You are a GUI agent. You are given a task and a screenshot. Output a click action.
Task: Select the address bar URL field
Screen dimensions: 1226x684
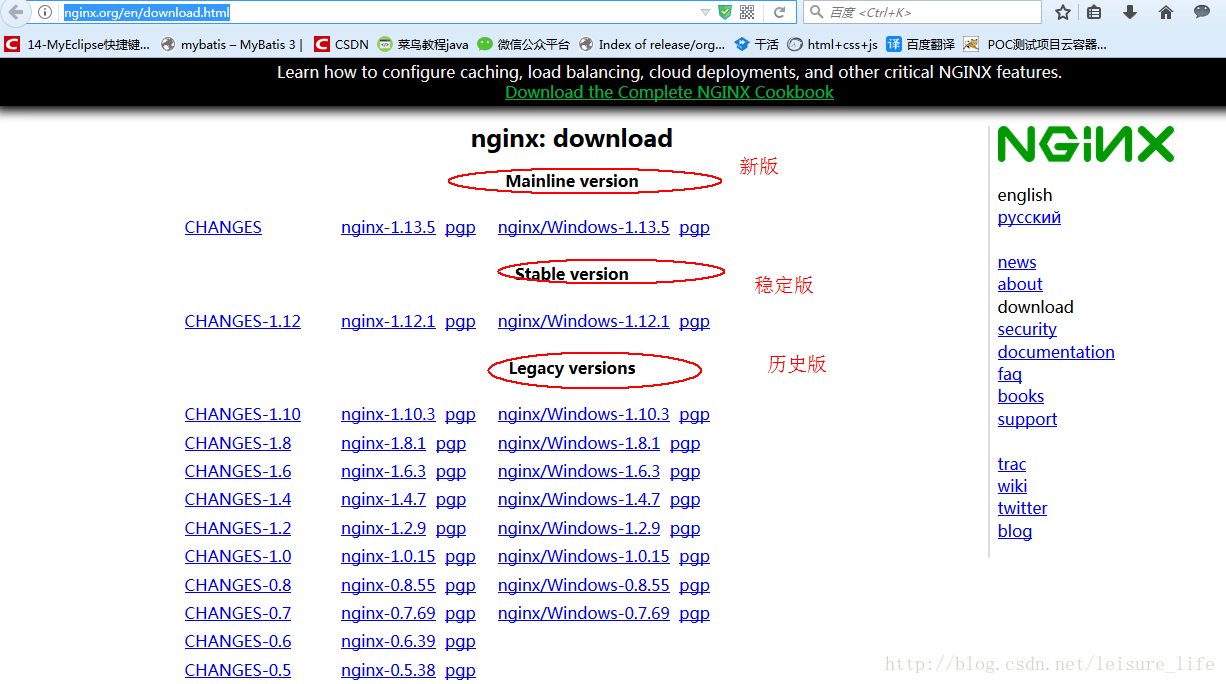(x=380, y=13)
